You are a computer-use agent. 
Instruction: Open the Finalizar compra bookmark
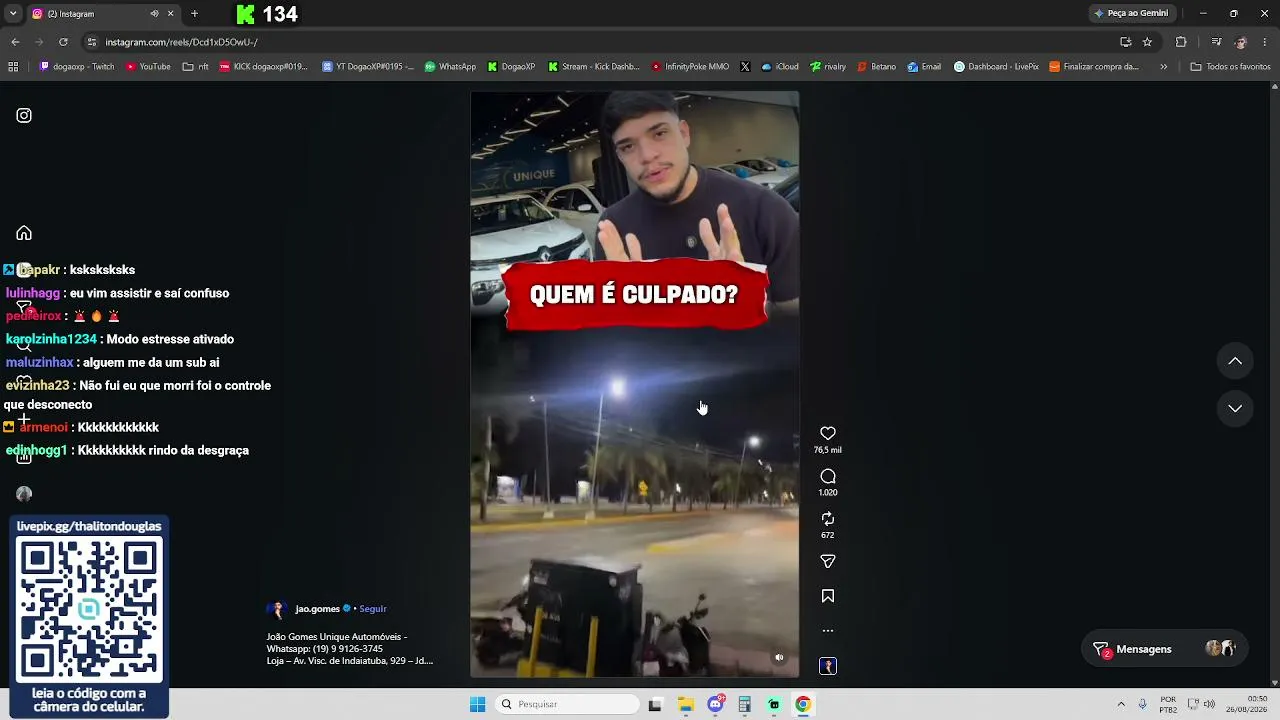[x=1094, y=67]
